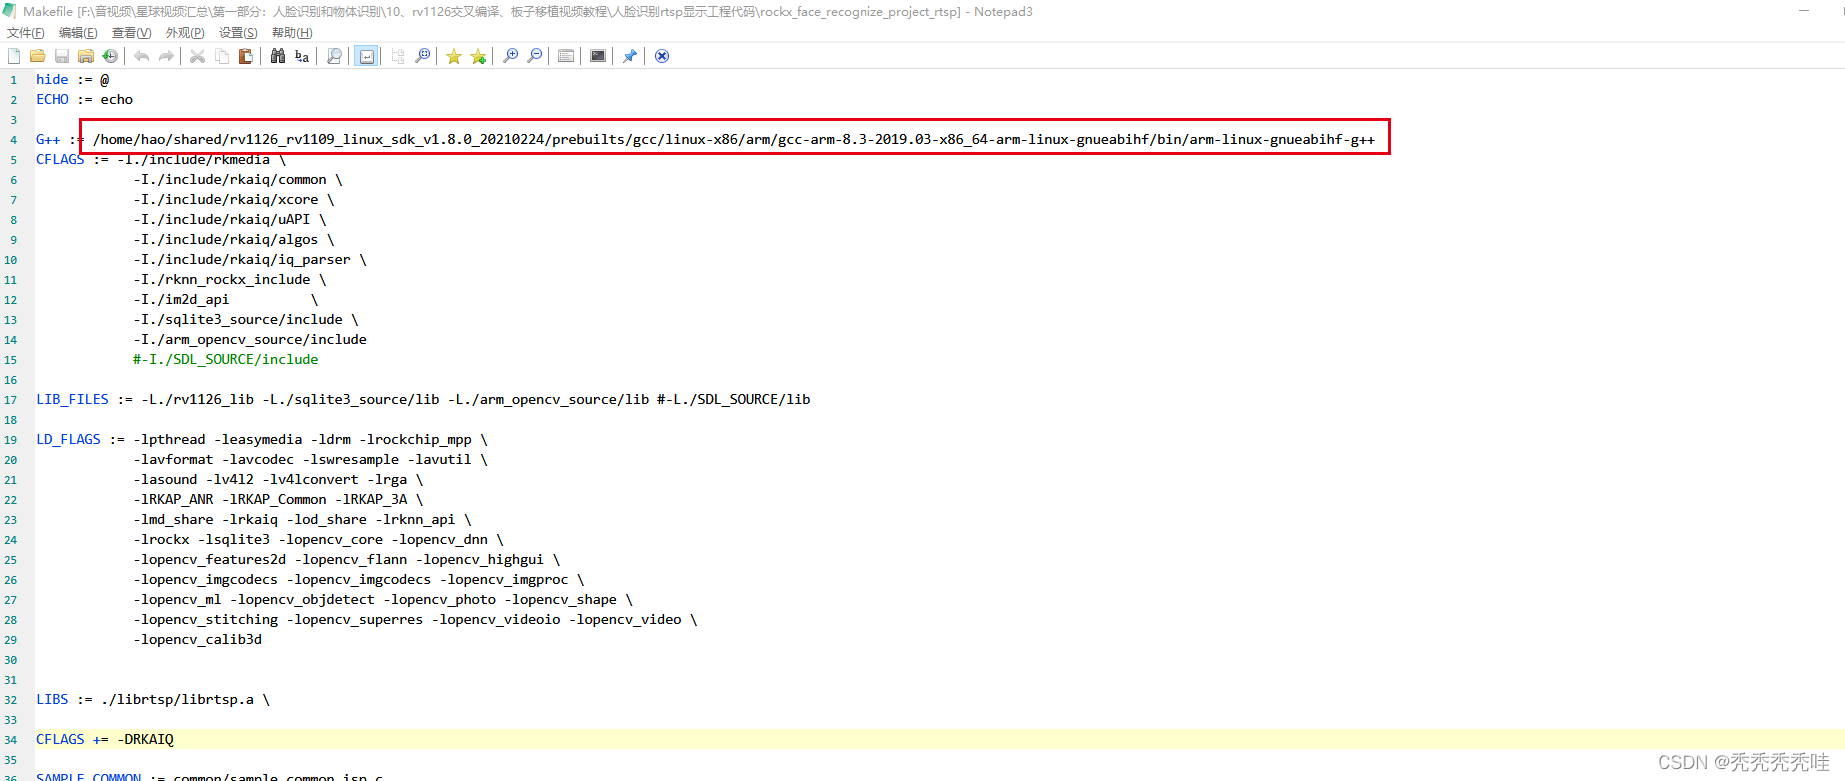Click the blue circled X exit icon
The width and height of the screenshot is (1845, 781).
click(662, 56)
